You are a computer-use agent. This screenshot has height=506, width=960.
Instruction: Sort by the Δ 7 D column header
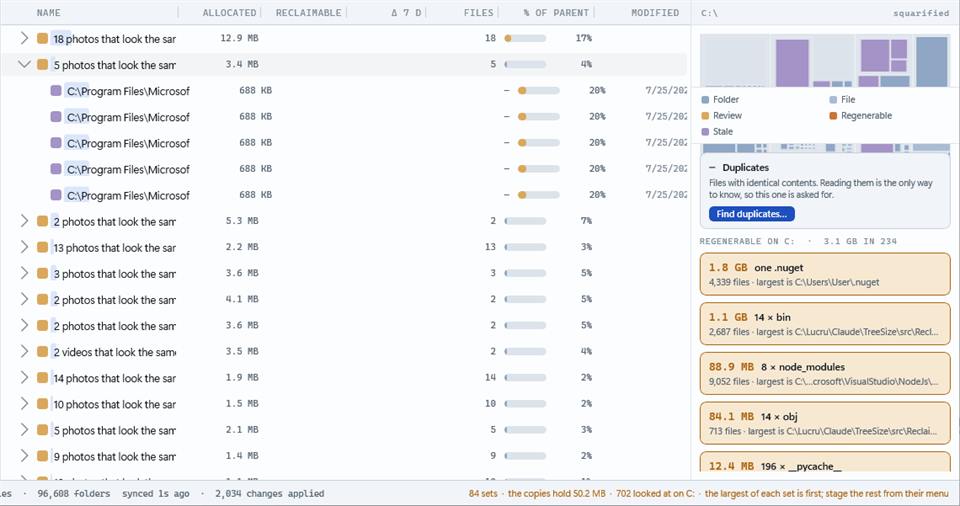(x=406, y=12)
